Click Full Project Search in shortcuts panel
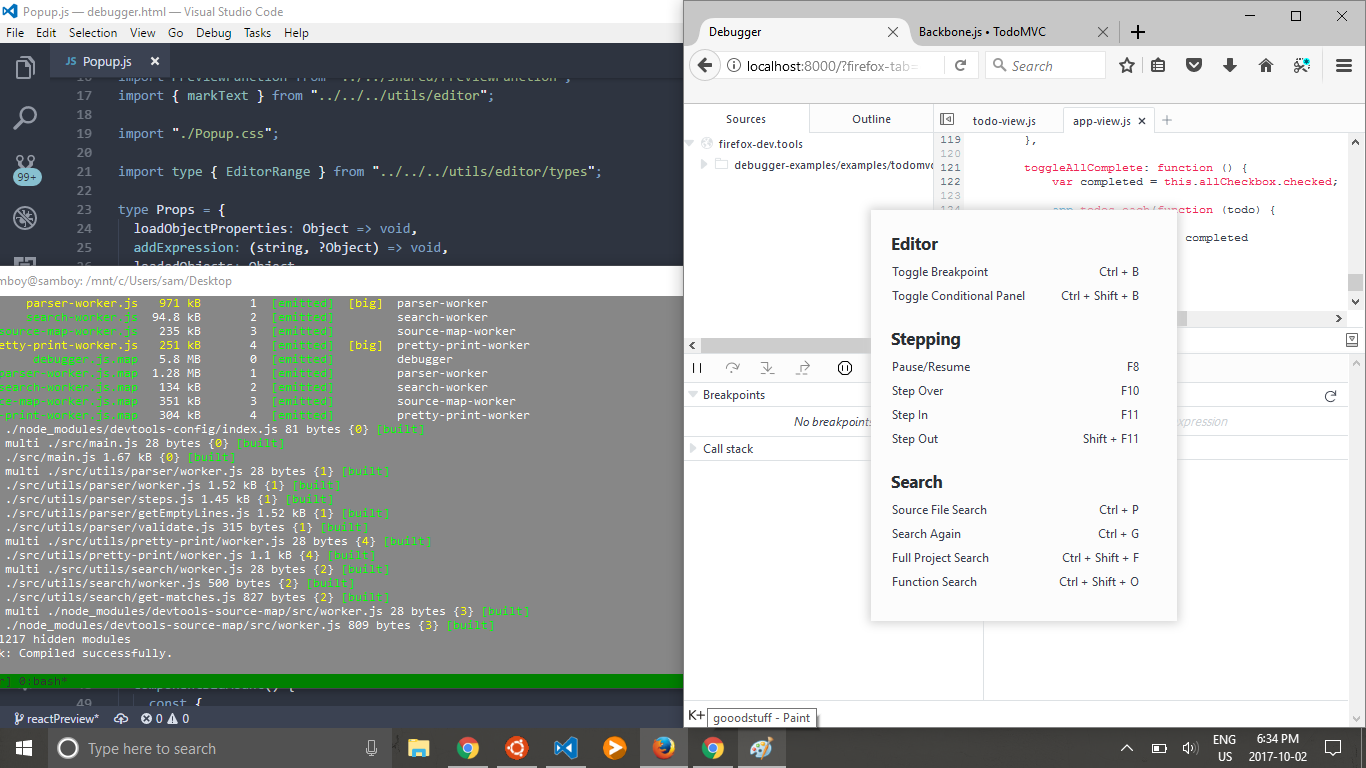 (x=940, y=558)
